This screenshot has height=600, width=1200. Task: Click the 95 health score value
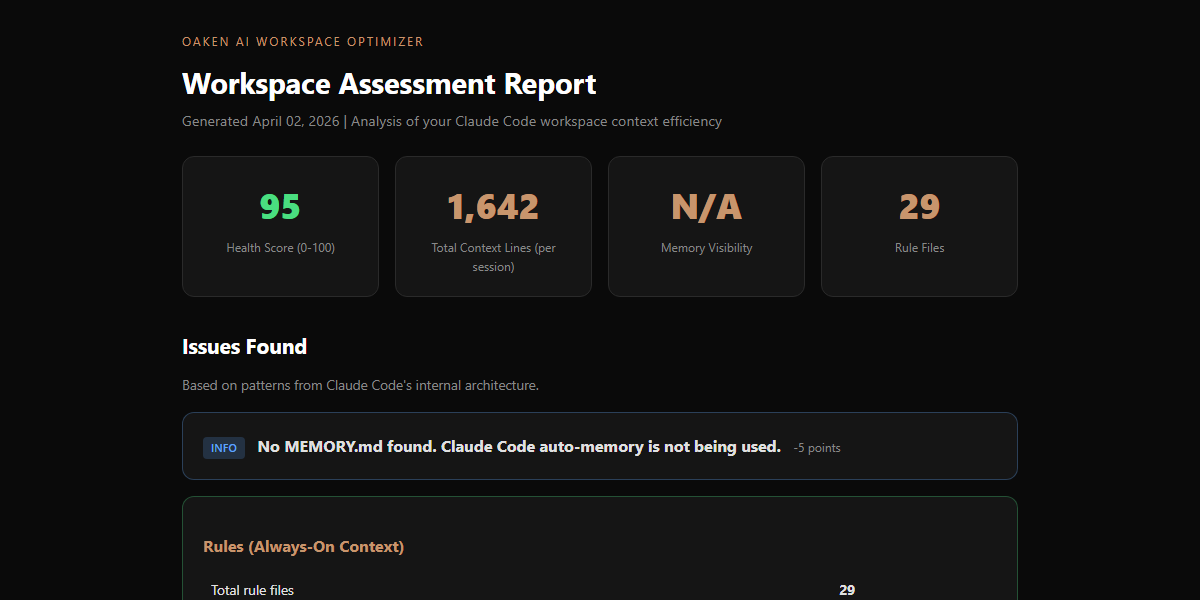[x=280, y=206]
